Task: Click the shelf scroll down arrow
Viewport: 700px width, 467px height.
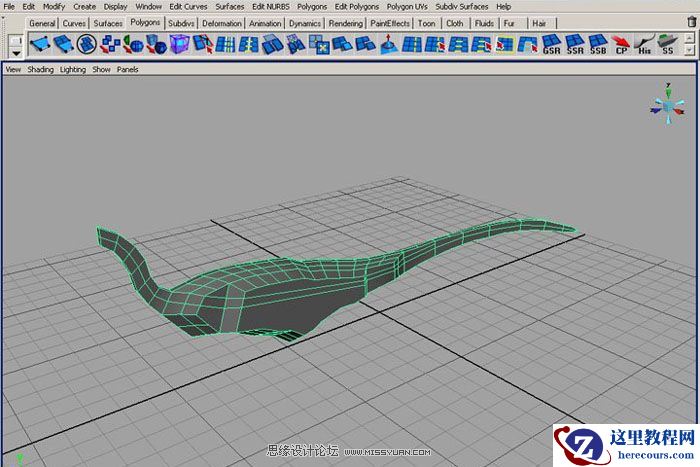Action: click(x=690, y=51)
